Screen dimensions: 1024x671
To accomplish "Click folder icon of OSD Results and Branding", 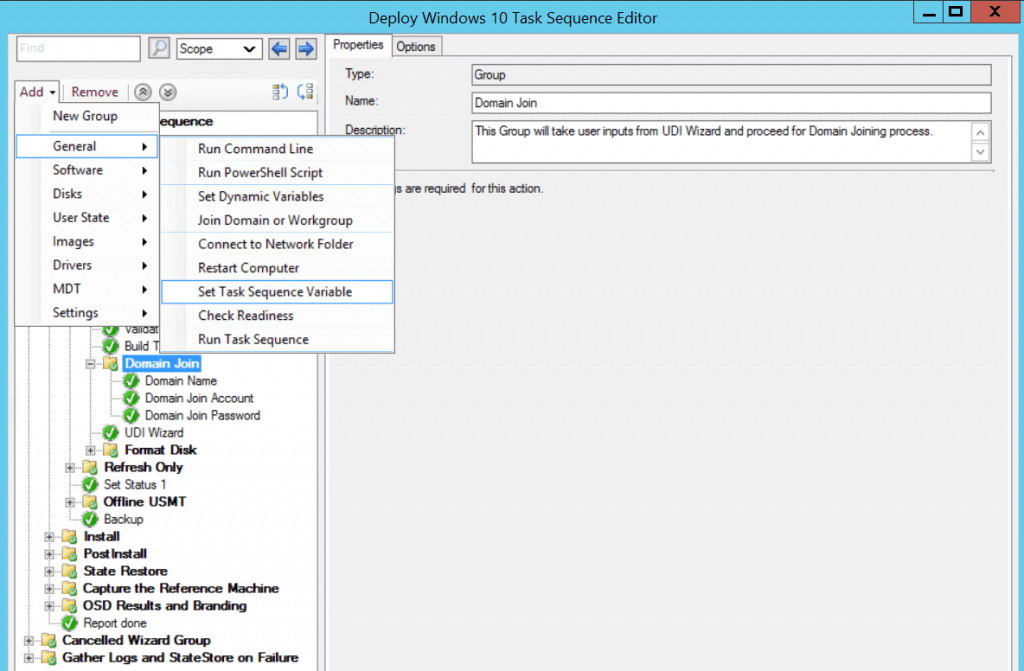I will 69,606.
